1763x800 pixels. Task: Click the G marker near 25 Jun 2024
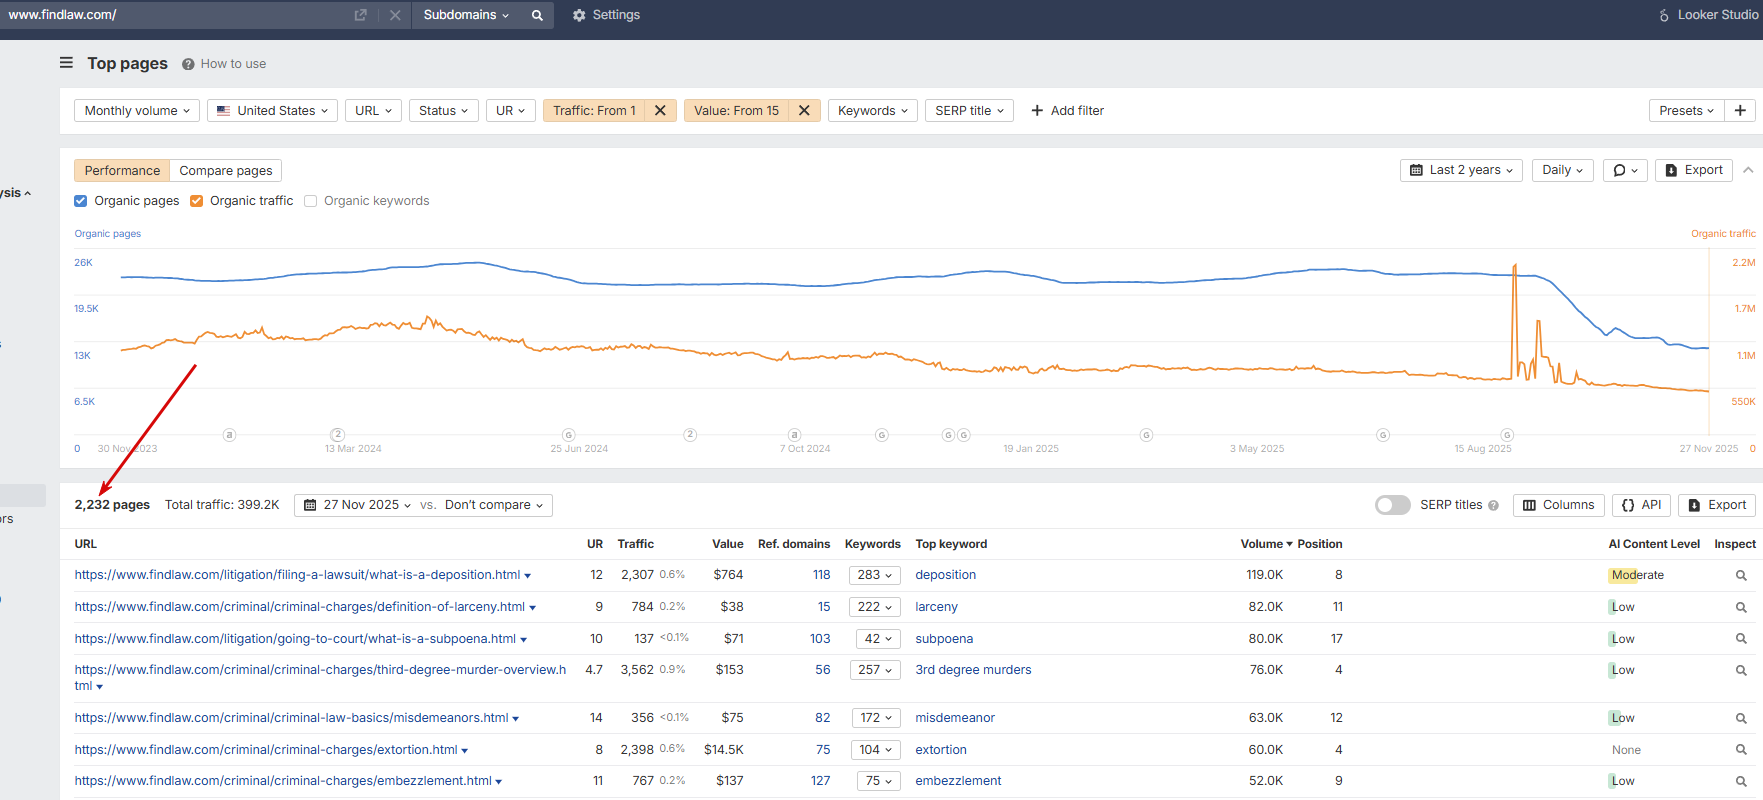tap(569, 435)
